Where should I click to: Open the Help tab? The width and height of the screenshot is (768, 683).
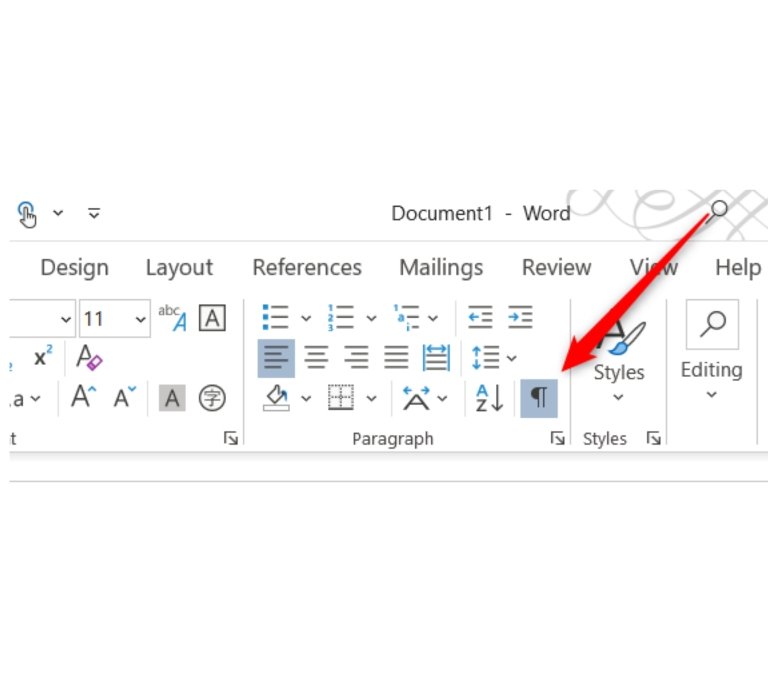[738, 268]
